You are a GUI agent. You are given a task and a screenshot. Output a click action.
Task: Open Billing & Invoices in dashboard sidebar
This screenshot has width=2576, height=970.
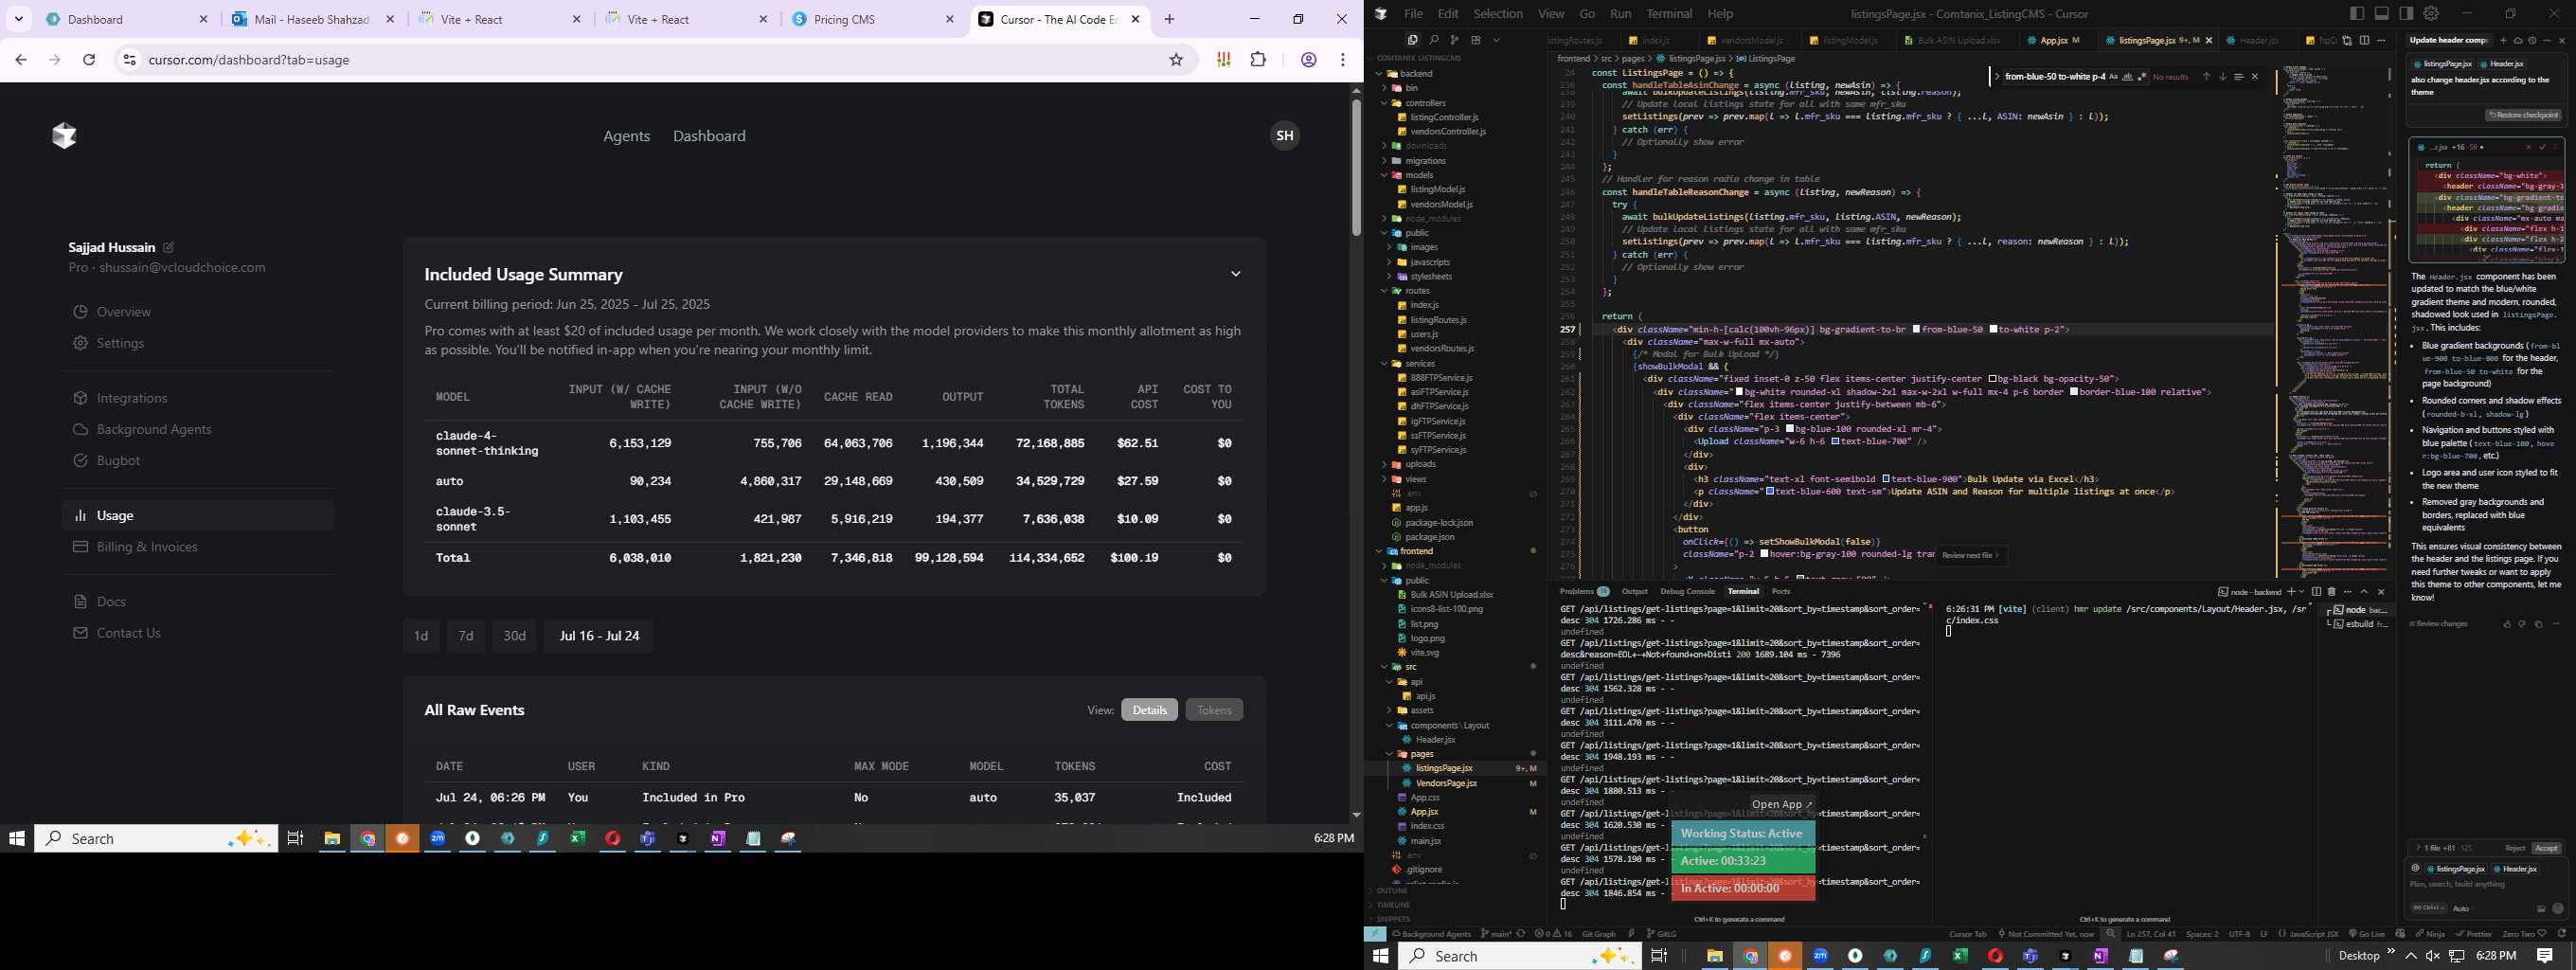click(147, 547)
